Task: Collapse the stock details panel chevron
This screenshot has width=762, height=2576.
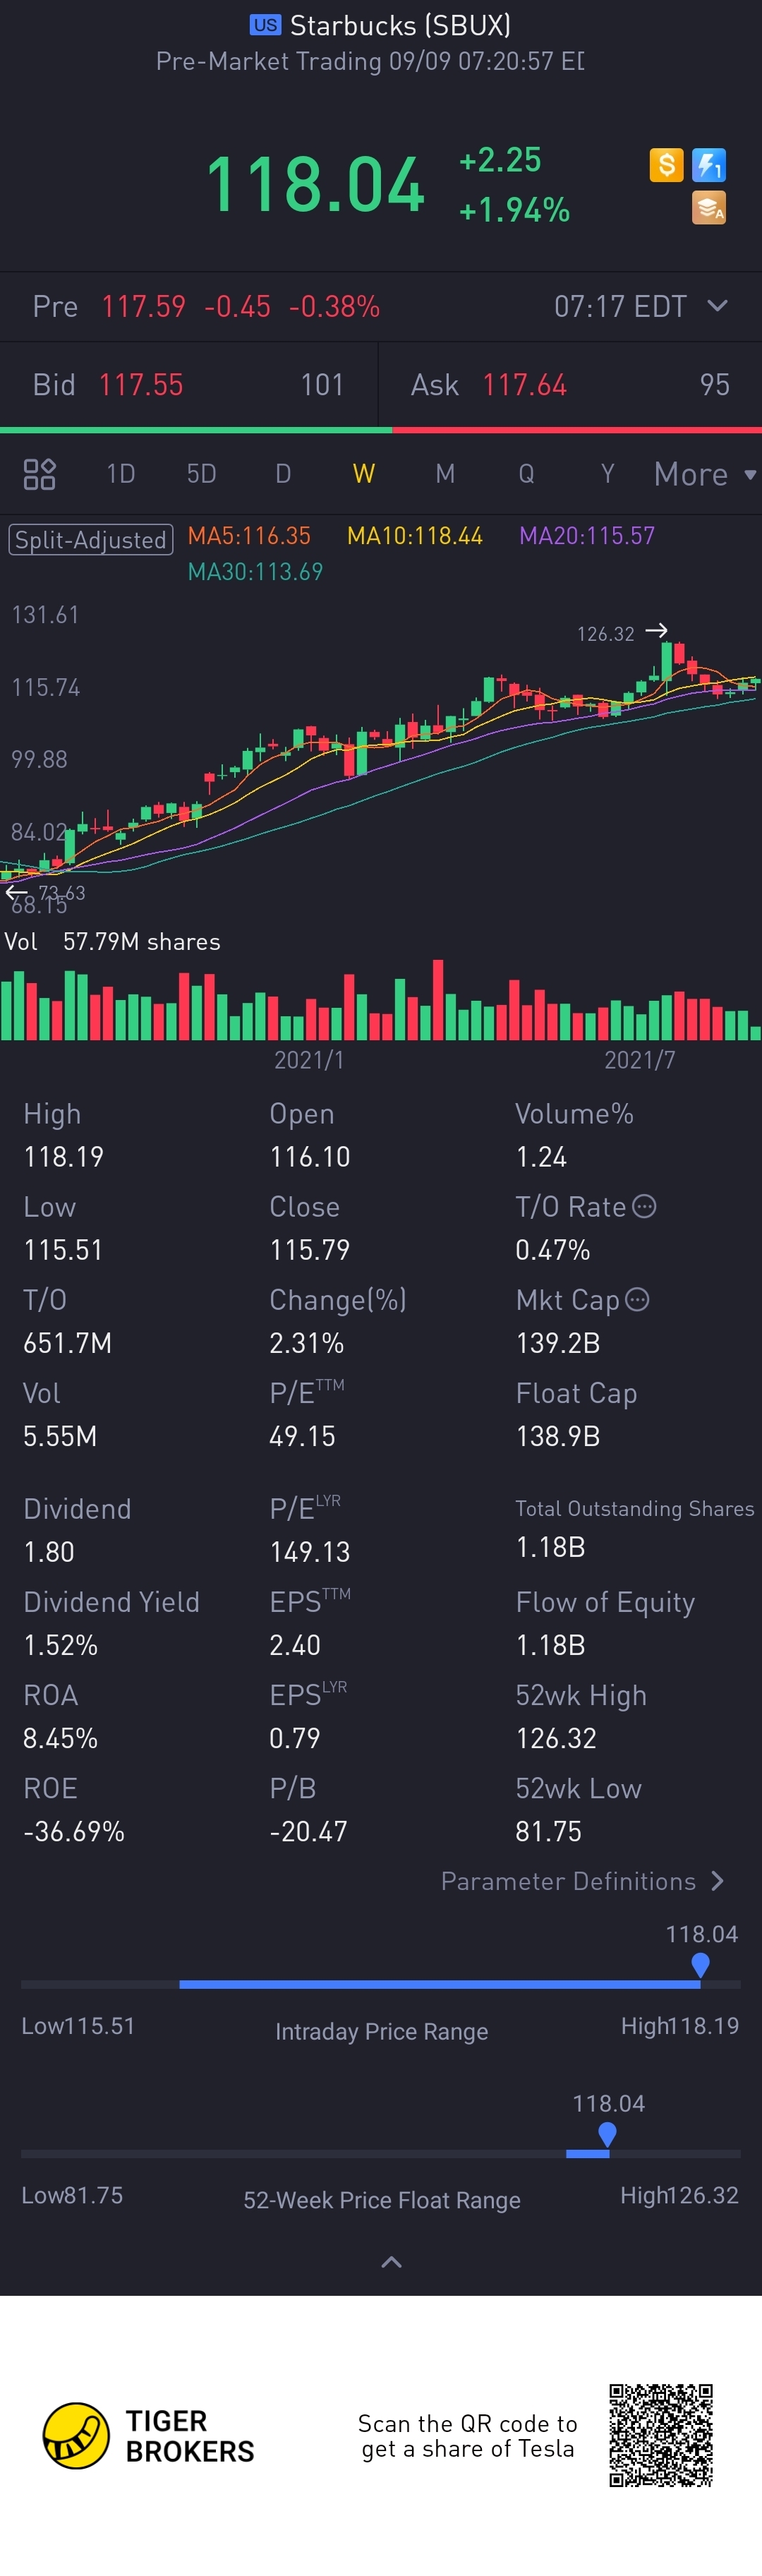Action: [392, 2262]
